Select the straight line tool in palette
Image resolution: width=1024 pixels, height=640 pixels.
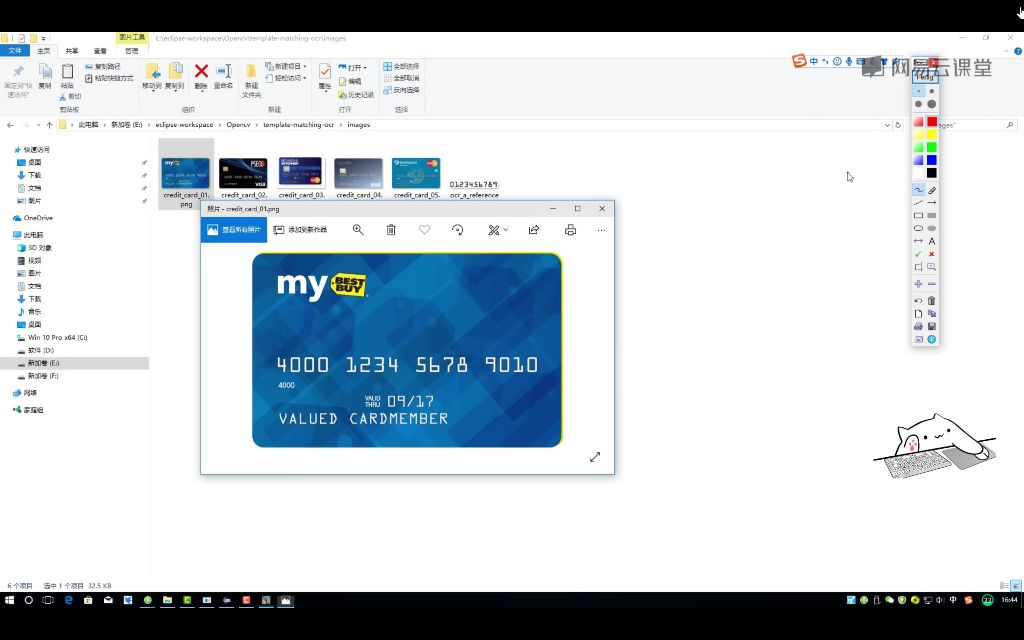tap(918, 203)
